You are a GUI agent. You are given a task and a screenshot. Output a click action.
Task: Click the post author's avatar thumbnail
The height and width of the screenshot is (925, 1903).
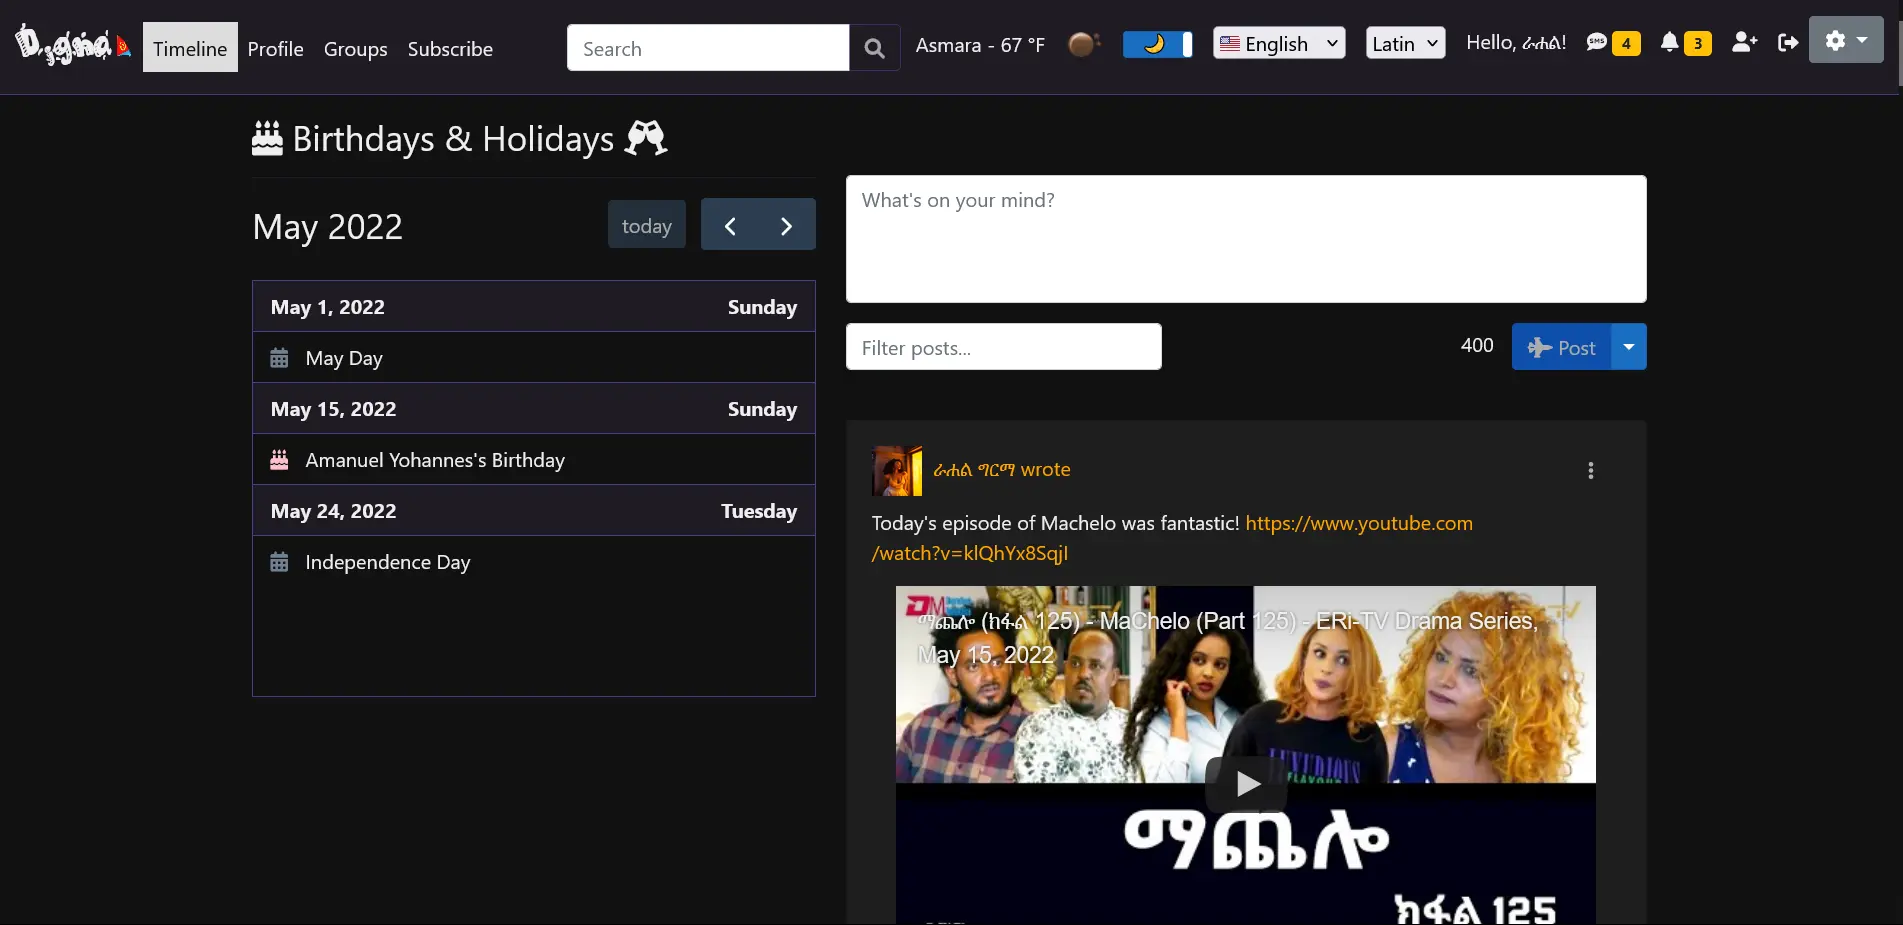(x=897, y=471)
